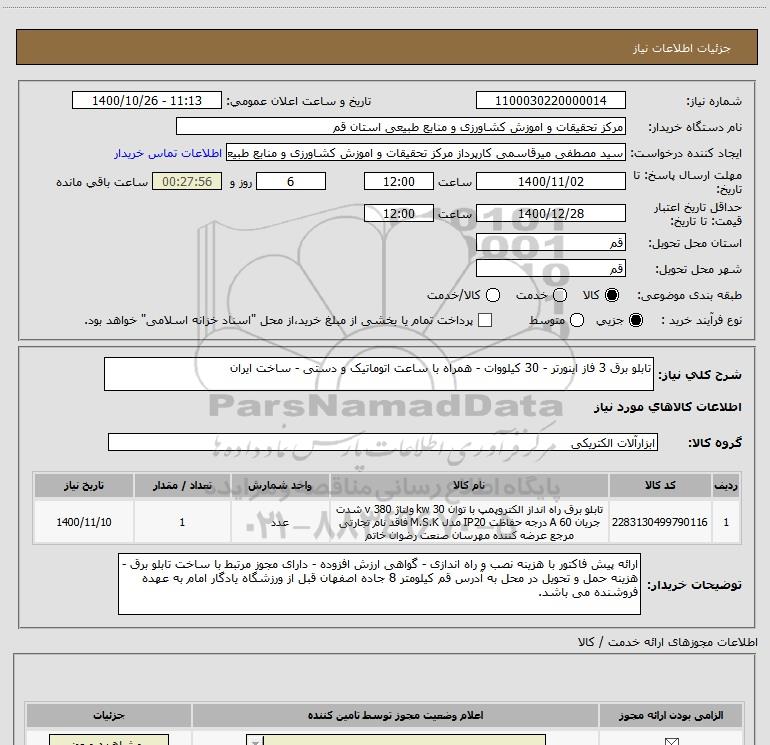Click the request creator name field
The width and height of the screenshot is (770, 745).
click(426, 153)
